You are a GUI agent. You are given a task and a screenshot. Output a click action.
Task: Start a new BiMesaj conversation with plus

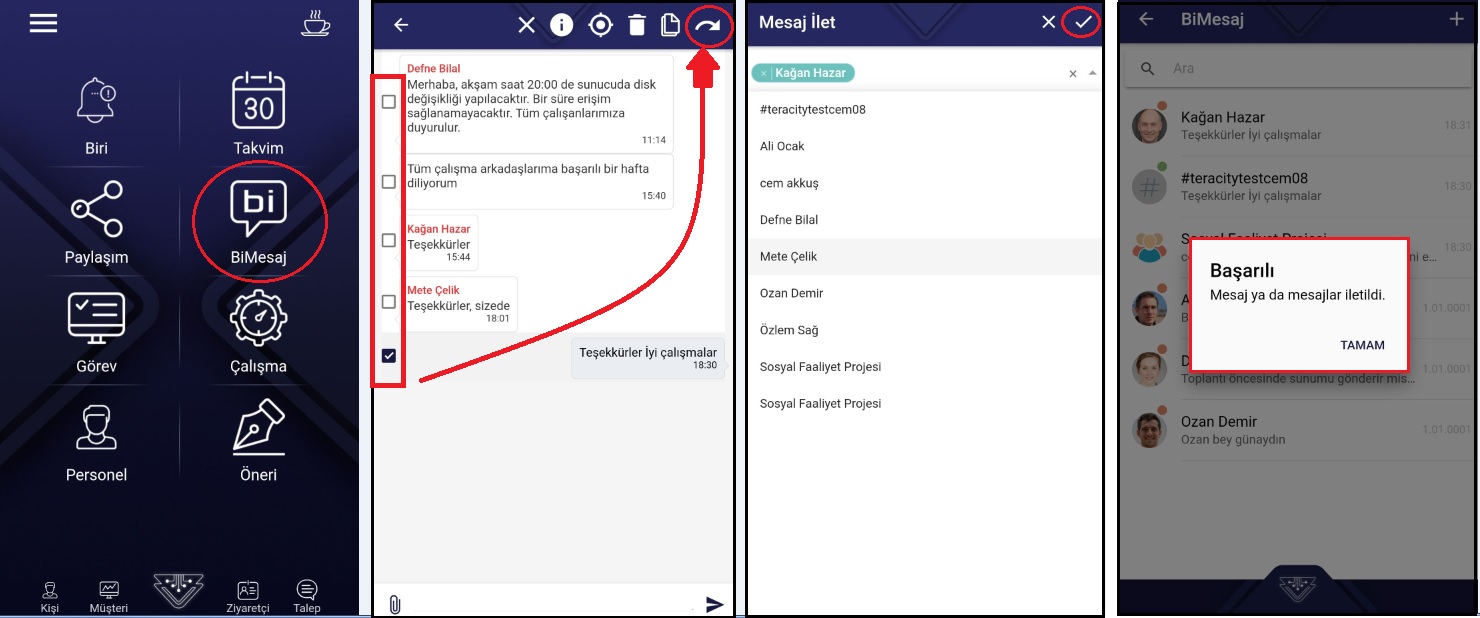[x=1456, y=19]
